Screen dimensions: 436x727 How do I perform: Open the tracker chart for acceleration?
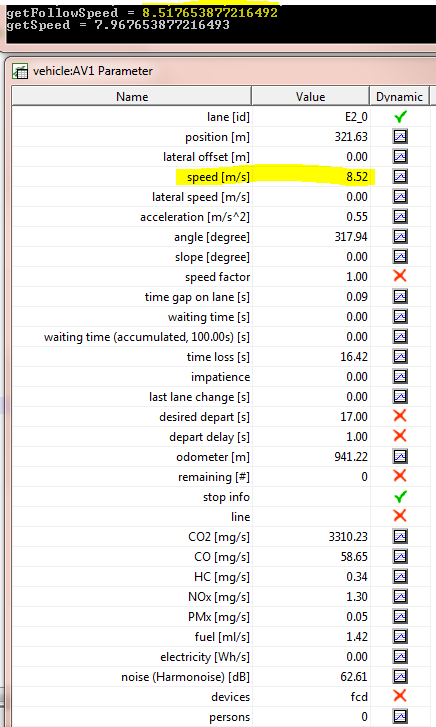pos(400,217)
